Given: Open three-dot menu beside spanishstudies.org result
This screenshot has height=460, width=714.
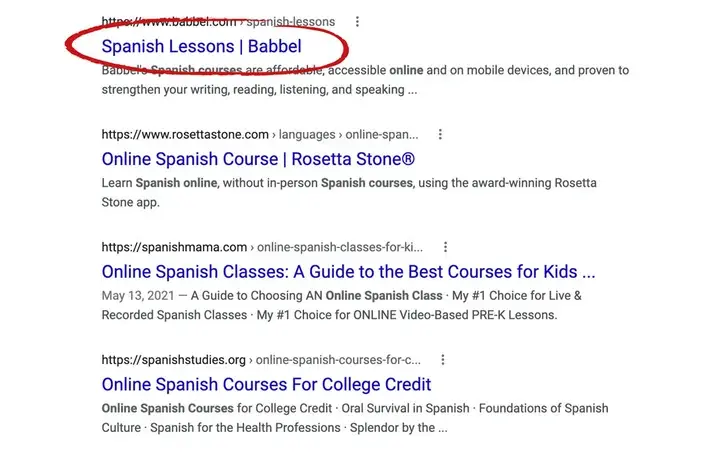Looking at the screenshot, I should (443, 360).
